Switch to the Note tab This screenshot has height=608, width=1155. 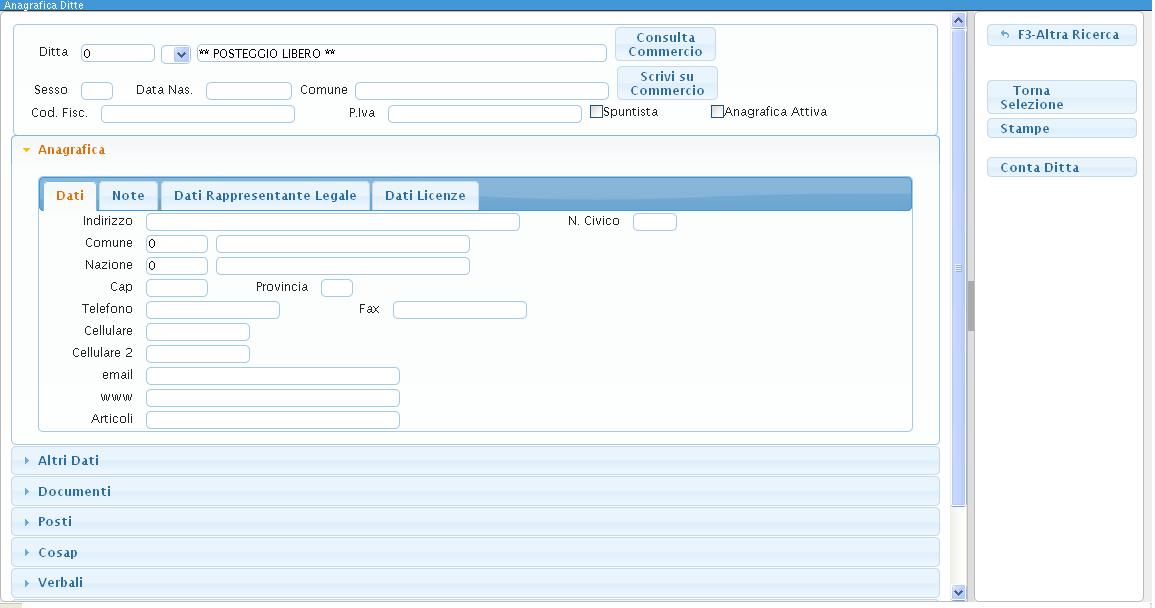point(128,196)
